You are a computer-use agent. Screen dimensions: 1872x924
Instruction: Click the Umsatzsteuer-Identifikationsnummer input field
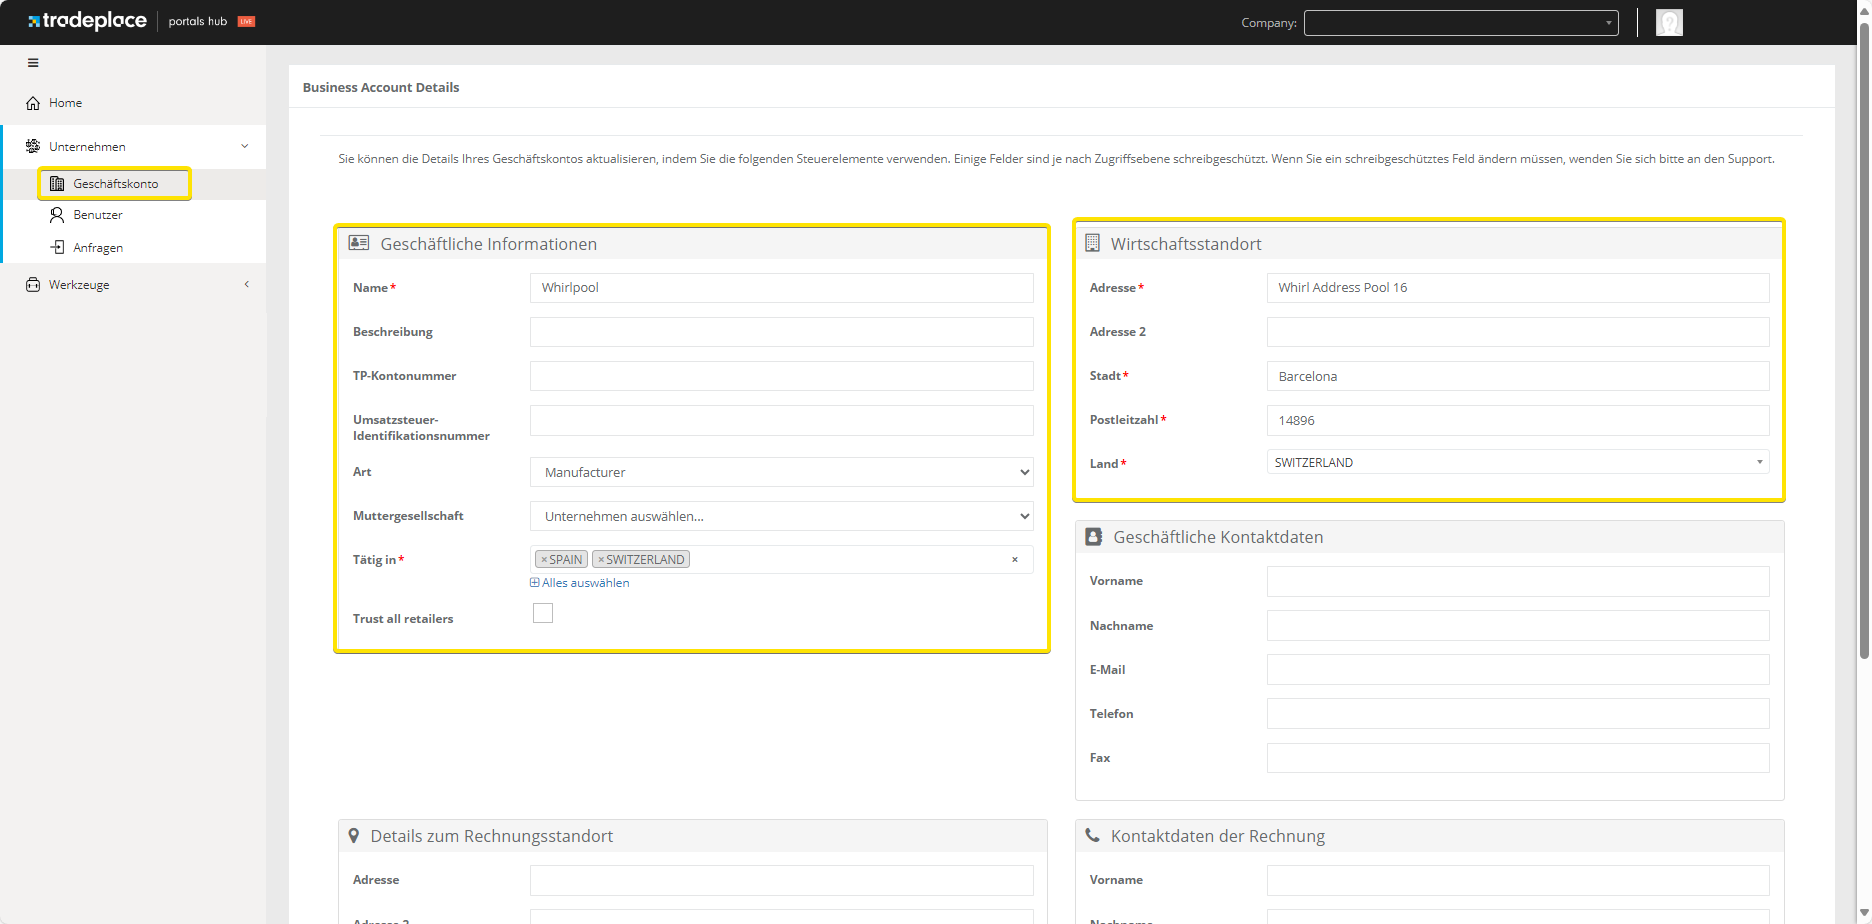[x=782, y=420]
